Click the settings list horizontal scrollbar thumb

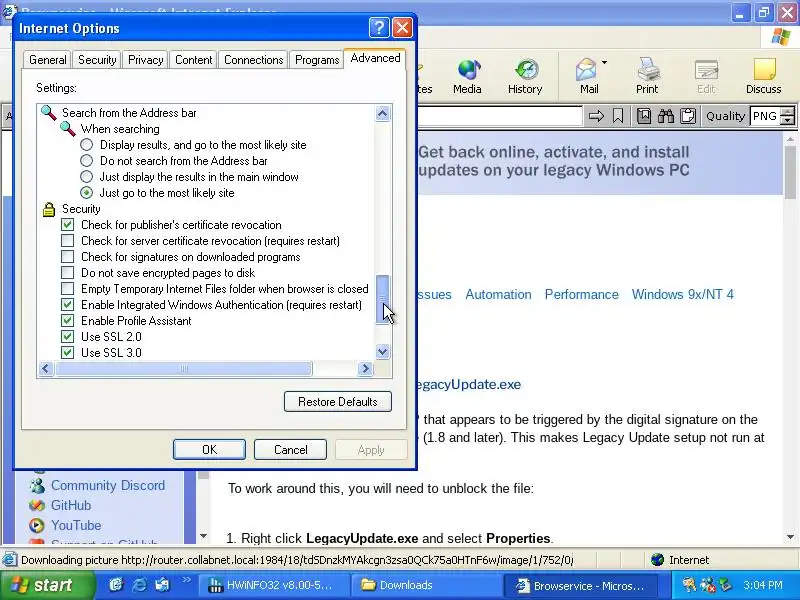click(x=184, y=368)
